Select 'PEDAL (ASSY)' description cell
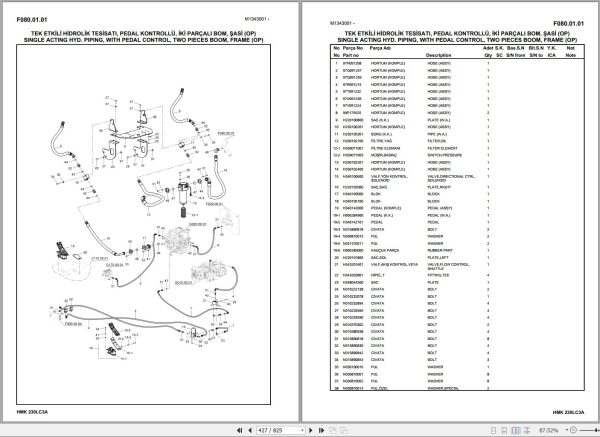The height and width of the screenshot is (437, 600). (440, 208)
